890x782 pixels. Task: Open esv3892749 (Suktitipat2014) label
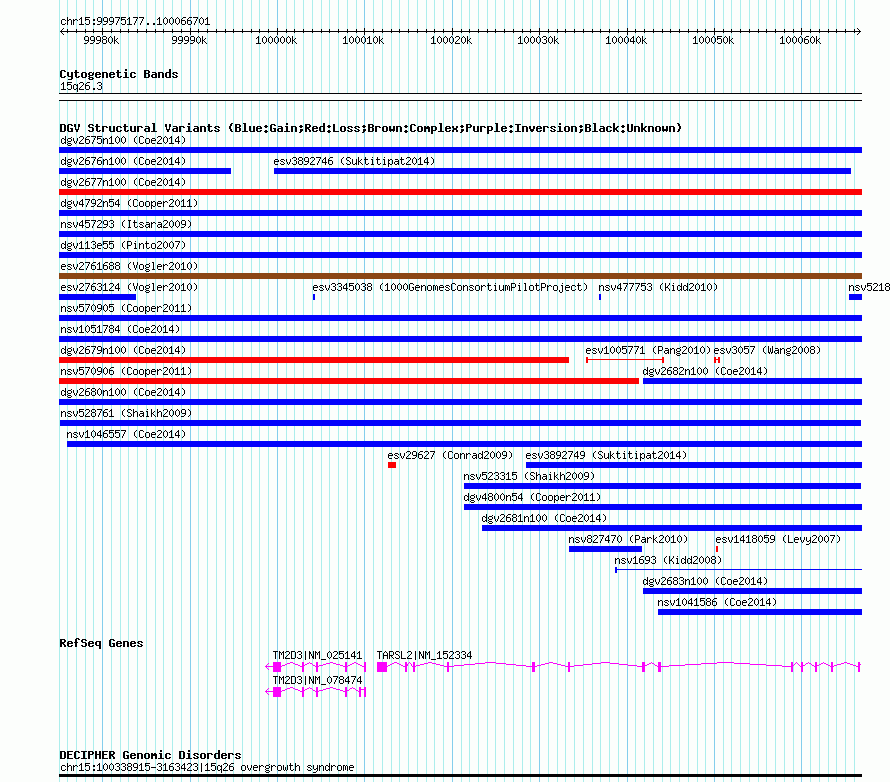coord(606,455)
